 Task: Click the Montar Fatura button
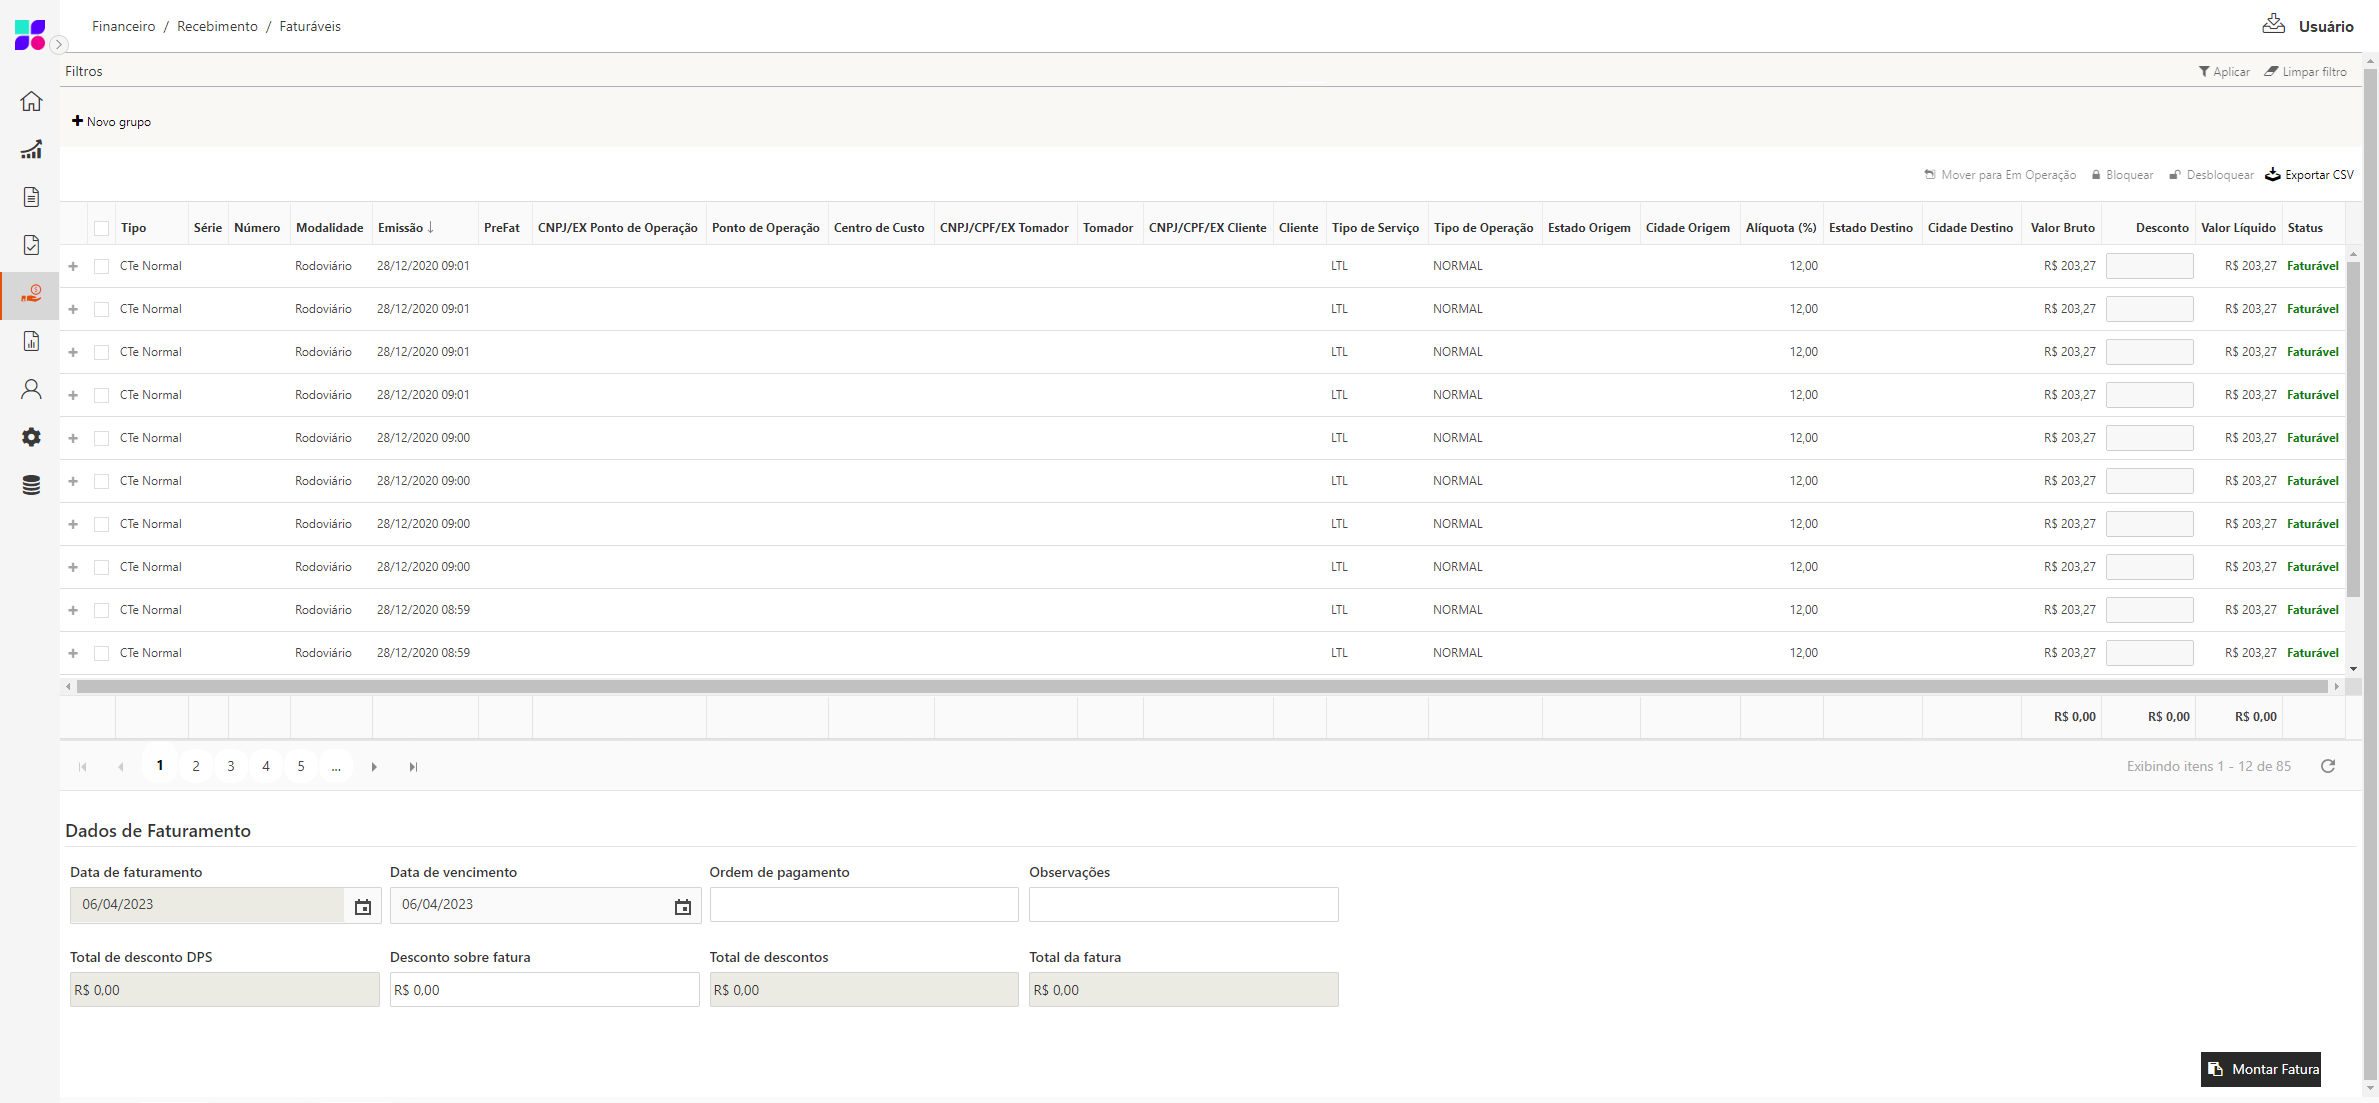click(x=2261, y=1069)
